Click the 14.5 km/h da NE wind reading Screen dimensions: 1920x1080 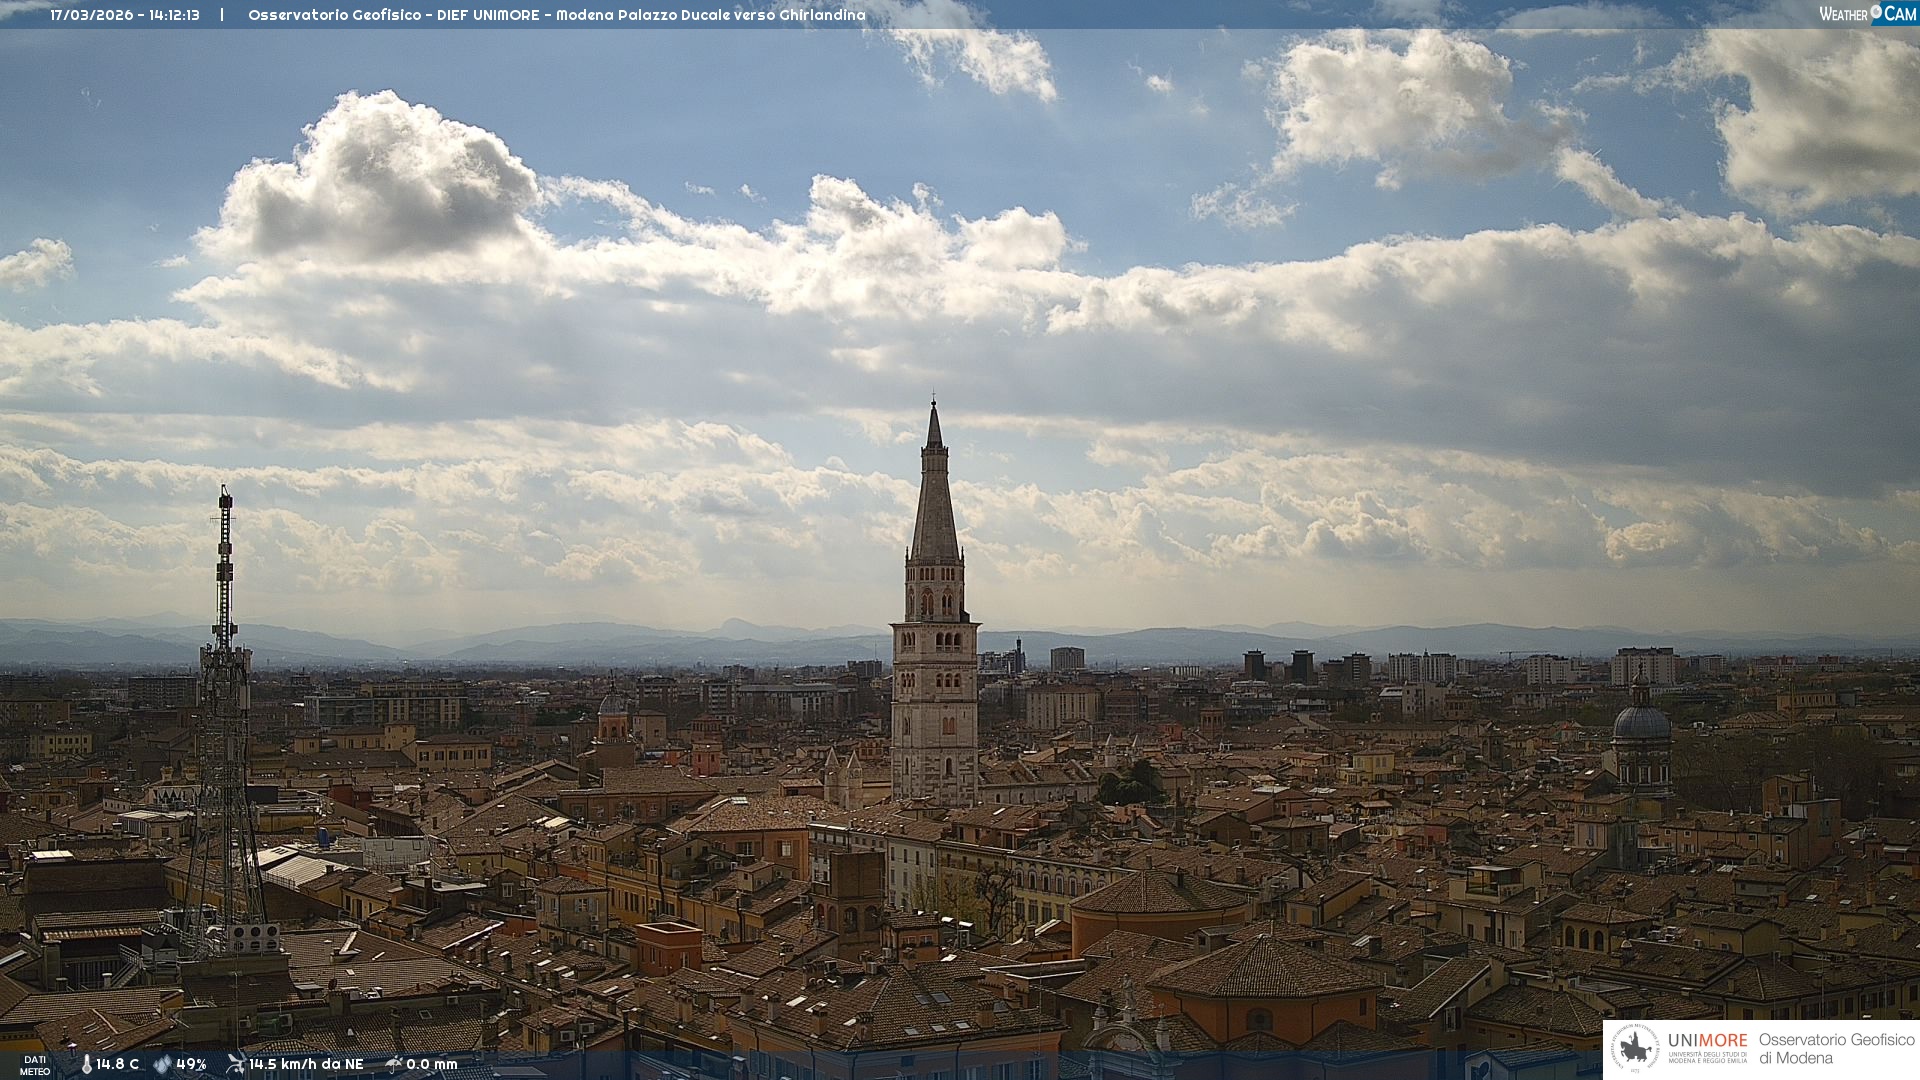(306, 1064)
